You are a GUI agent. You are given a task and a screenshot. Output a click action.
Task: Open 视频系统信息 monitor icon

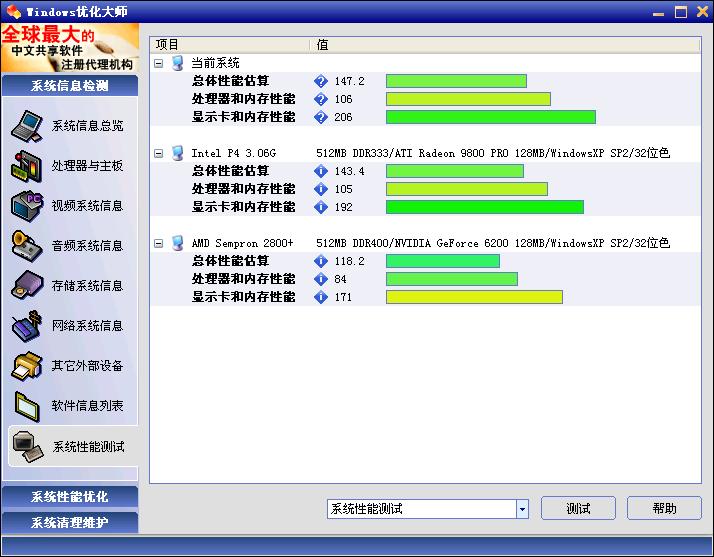27,206
